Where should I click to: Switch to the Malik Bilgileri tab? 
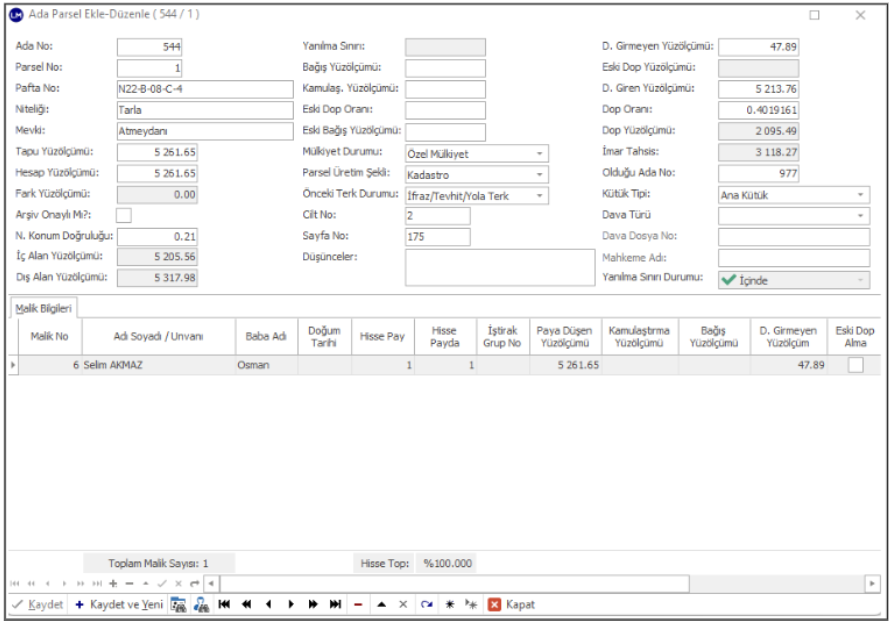[42, 310]
